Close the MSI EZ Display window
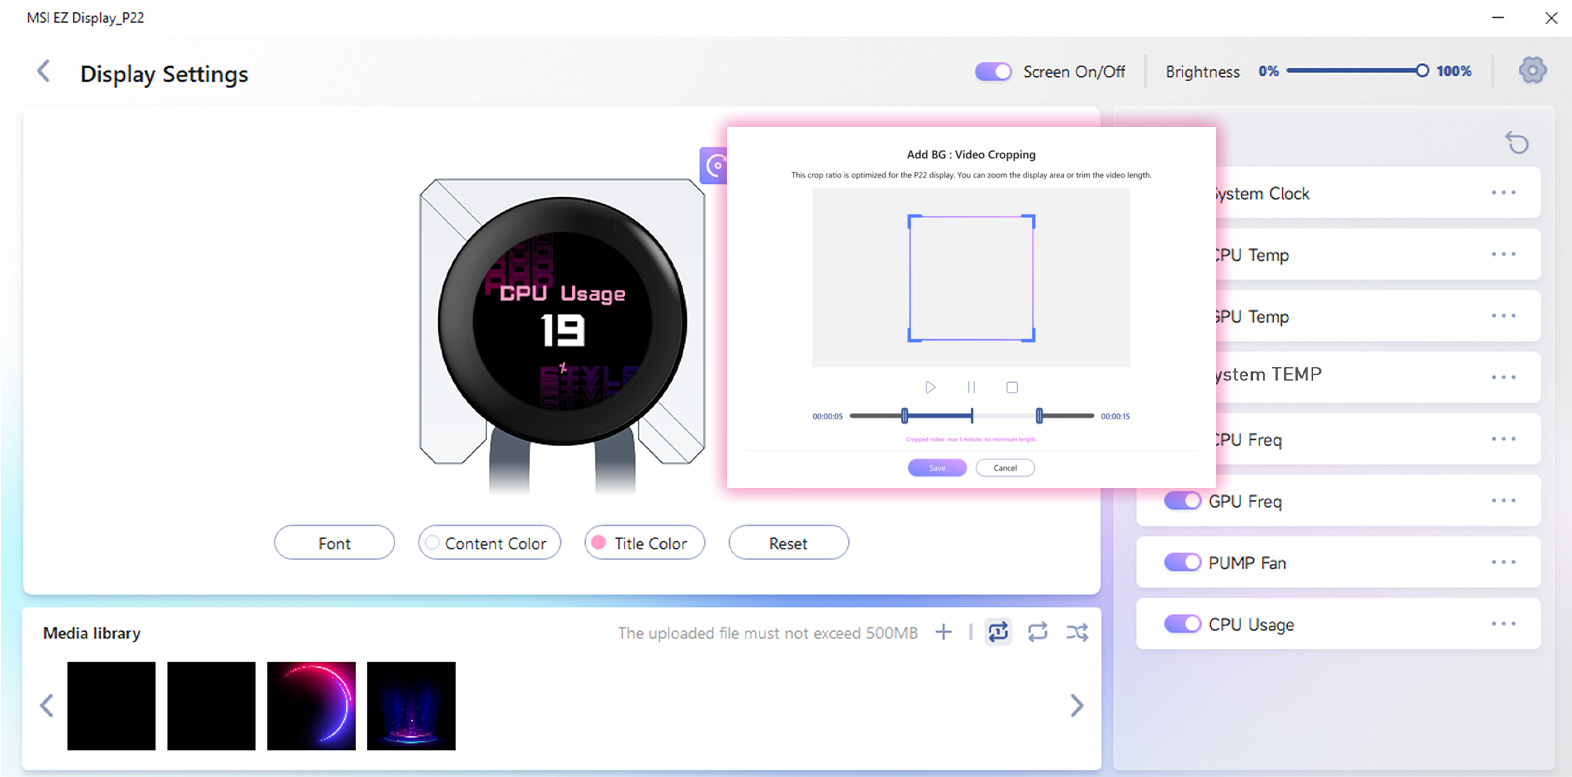Viewport: 1572px width, 777px height. (1551, 17)
